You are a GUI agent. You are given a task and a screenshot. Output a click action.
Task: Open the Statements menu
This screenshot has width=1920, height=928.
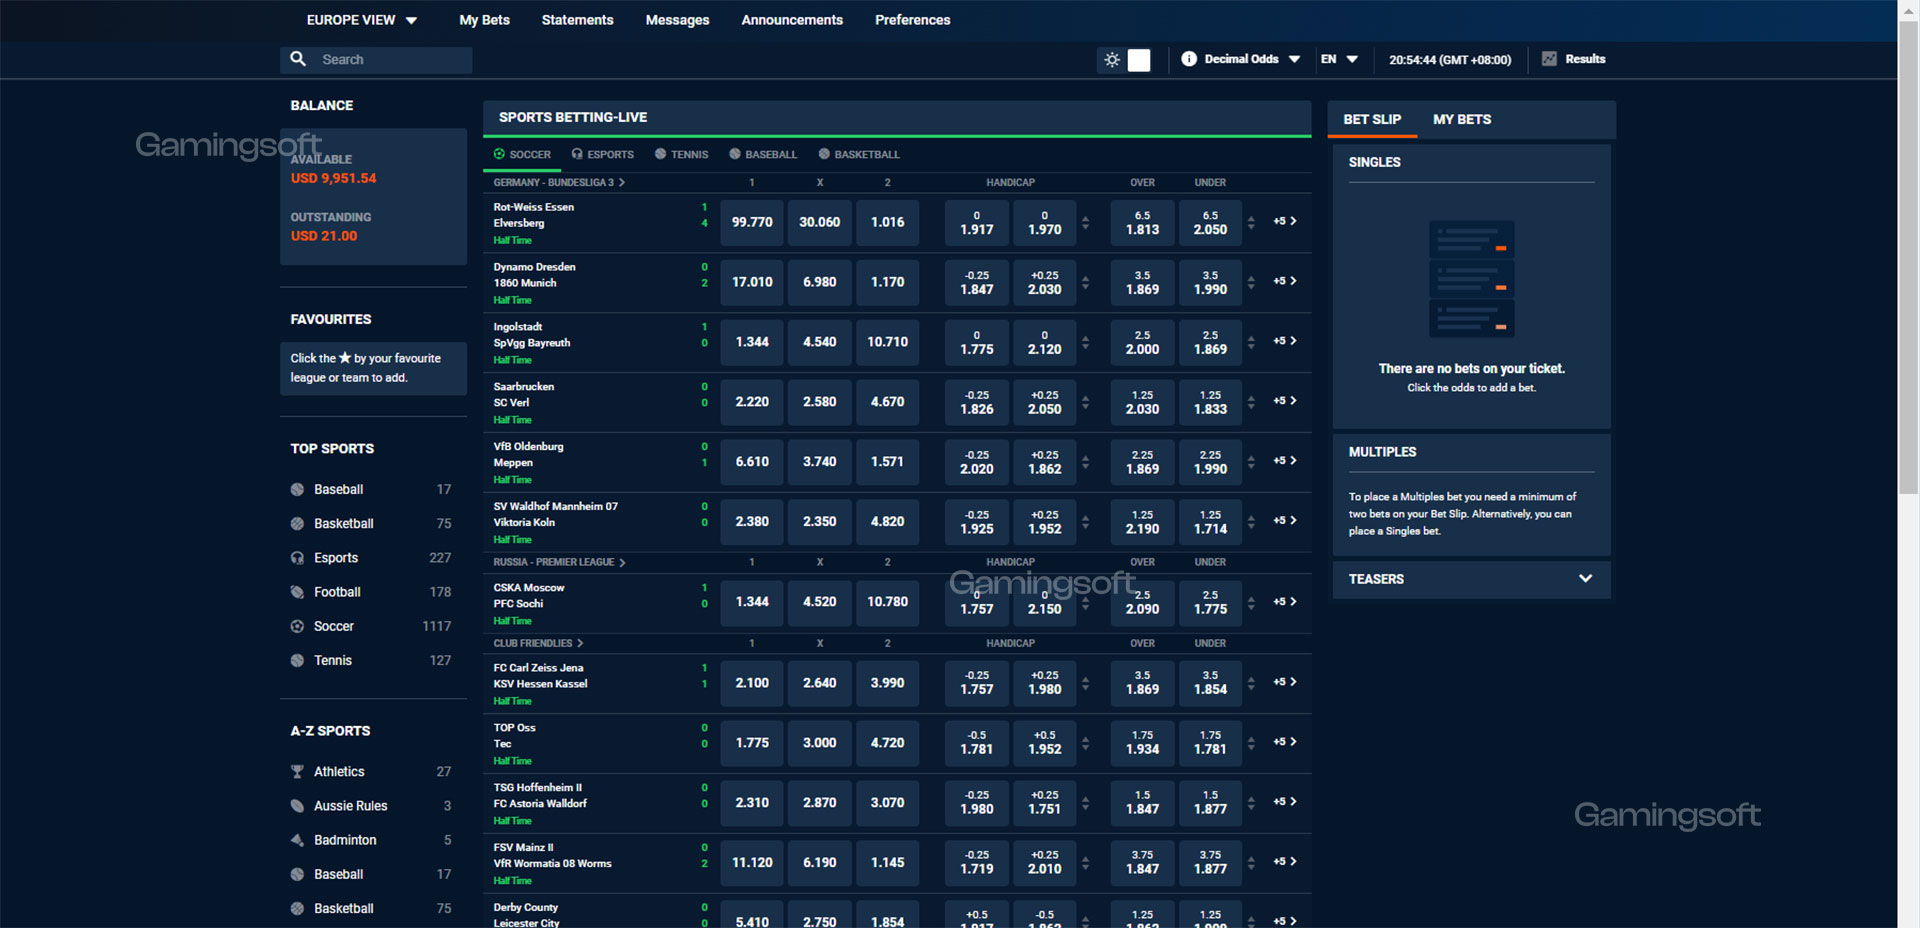coord(577,20)
